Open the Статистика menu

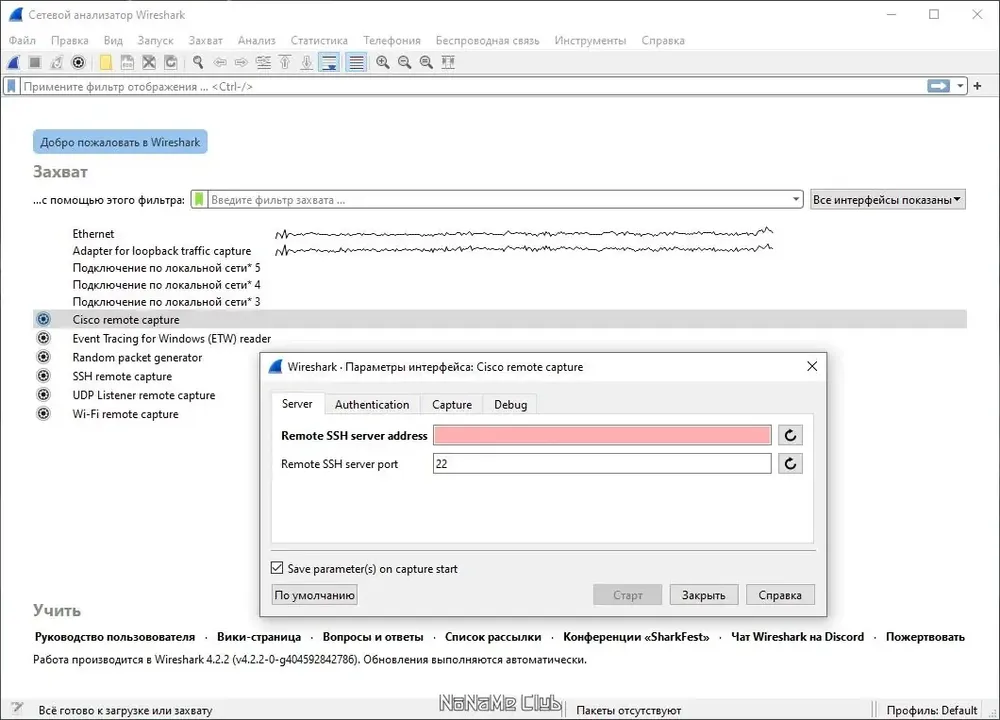320,40
